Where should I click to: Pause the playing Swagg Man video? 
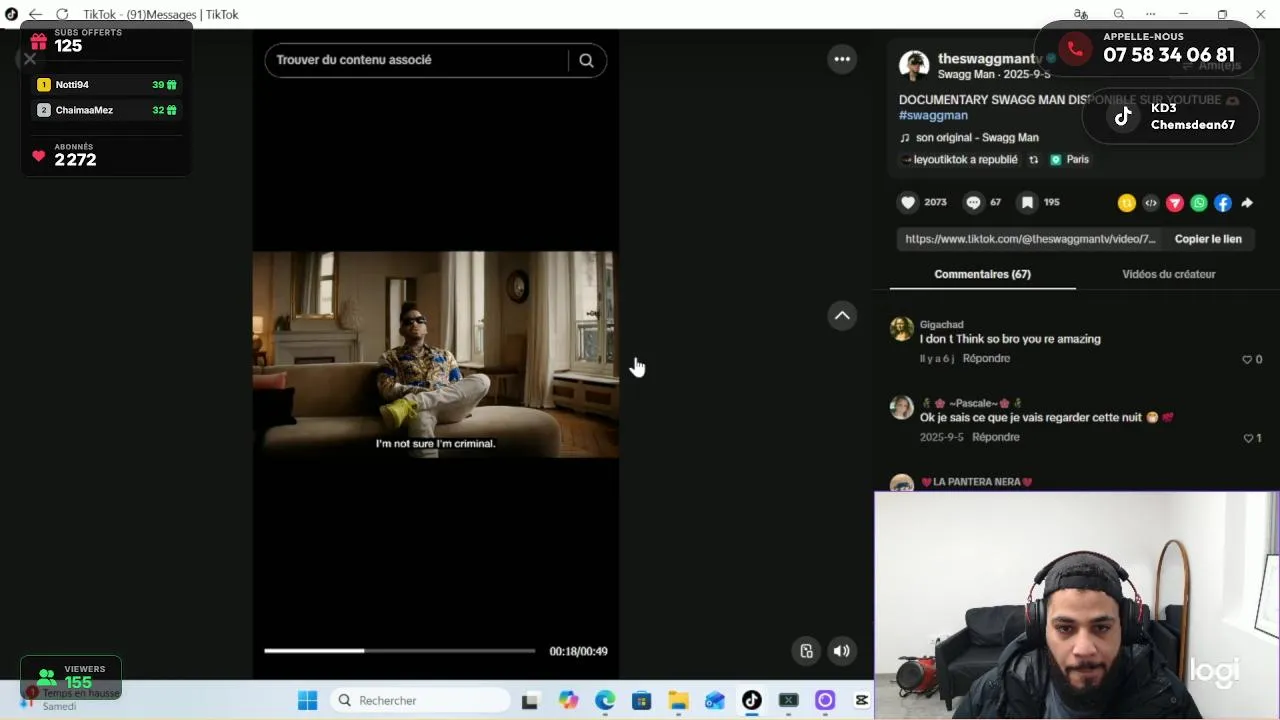pyautogui.click(x=435, y=355)
